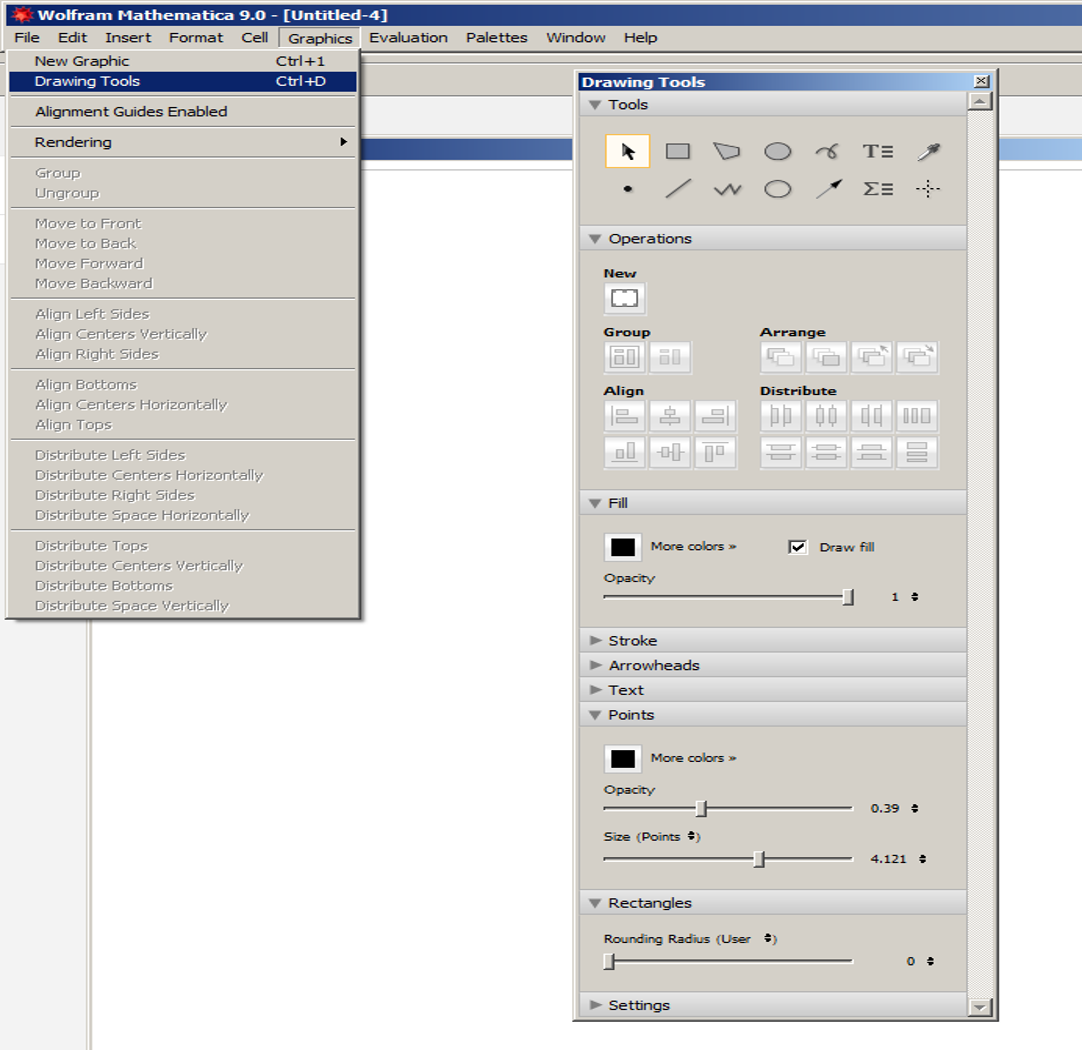Click the Align left sides icon

point(624,415)
